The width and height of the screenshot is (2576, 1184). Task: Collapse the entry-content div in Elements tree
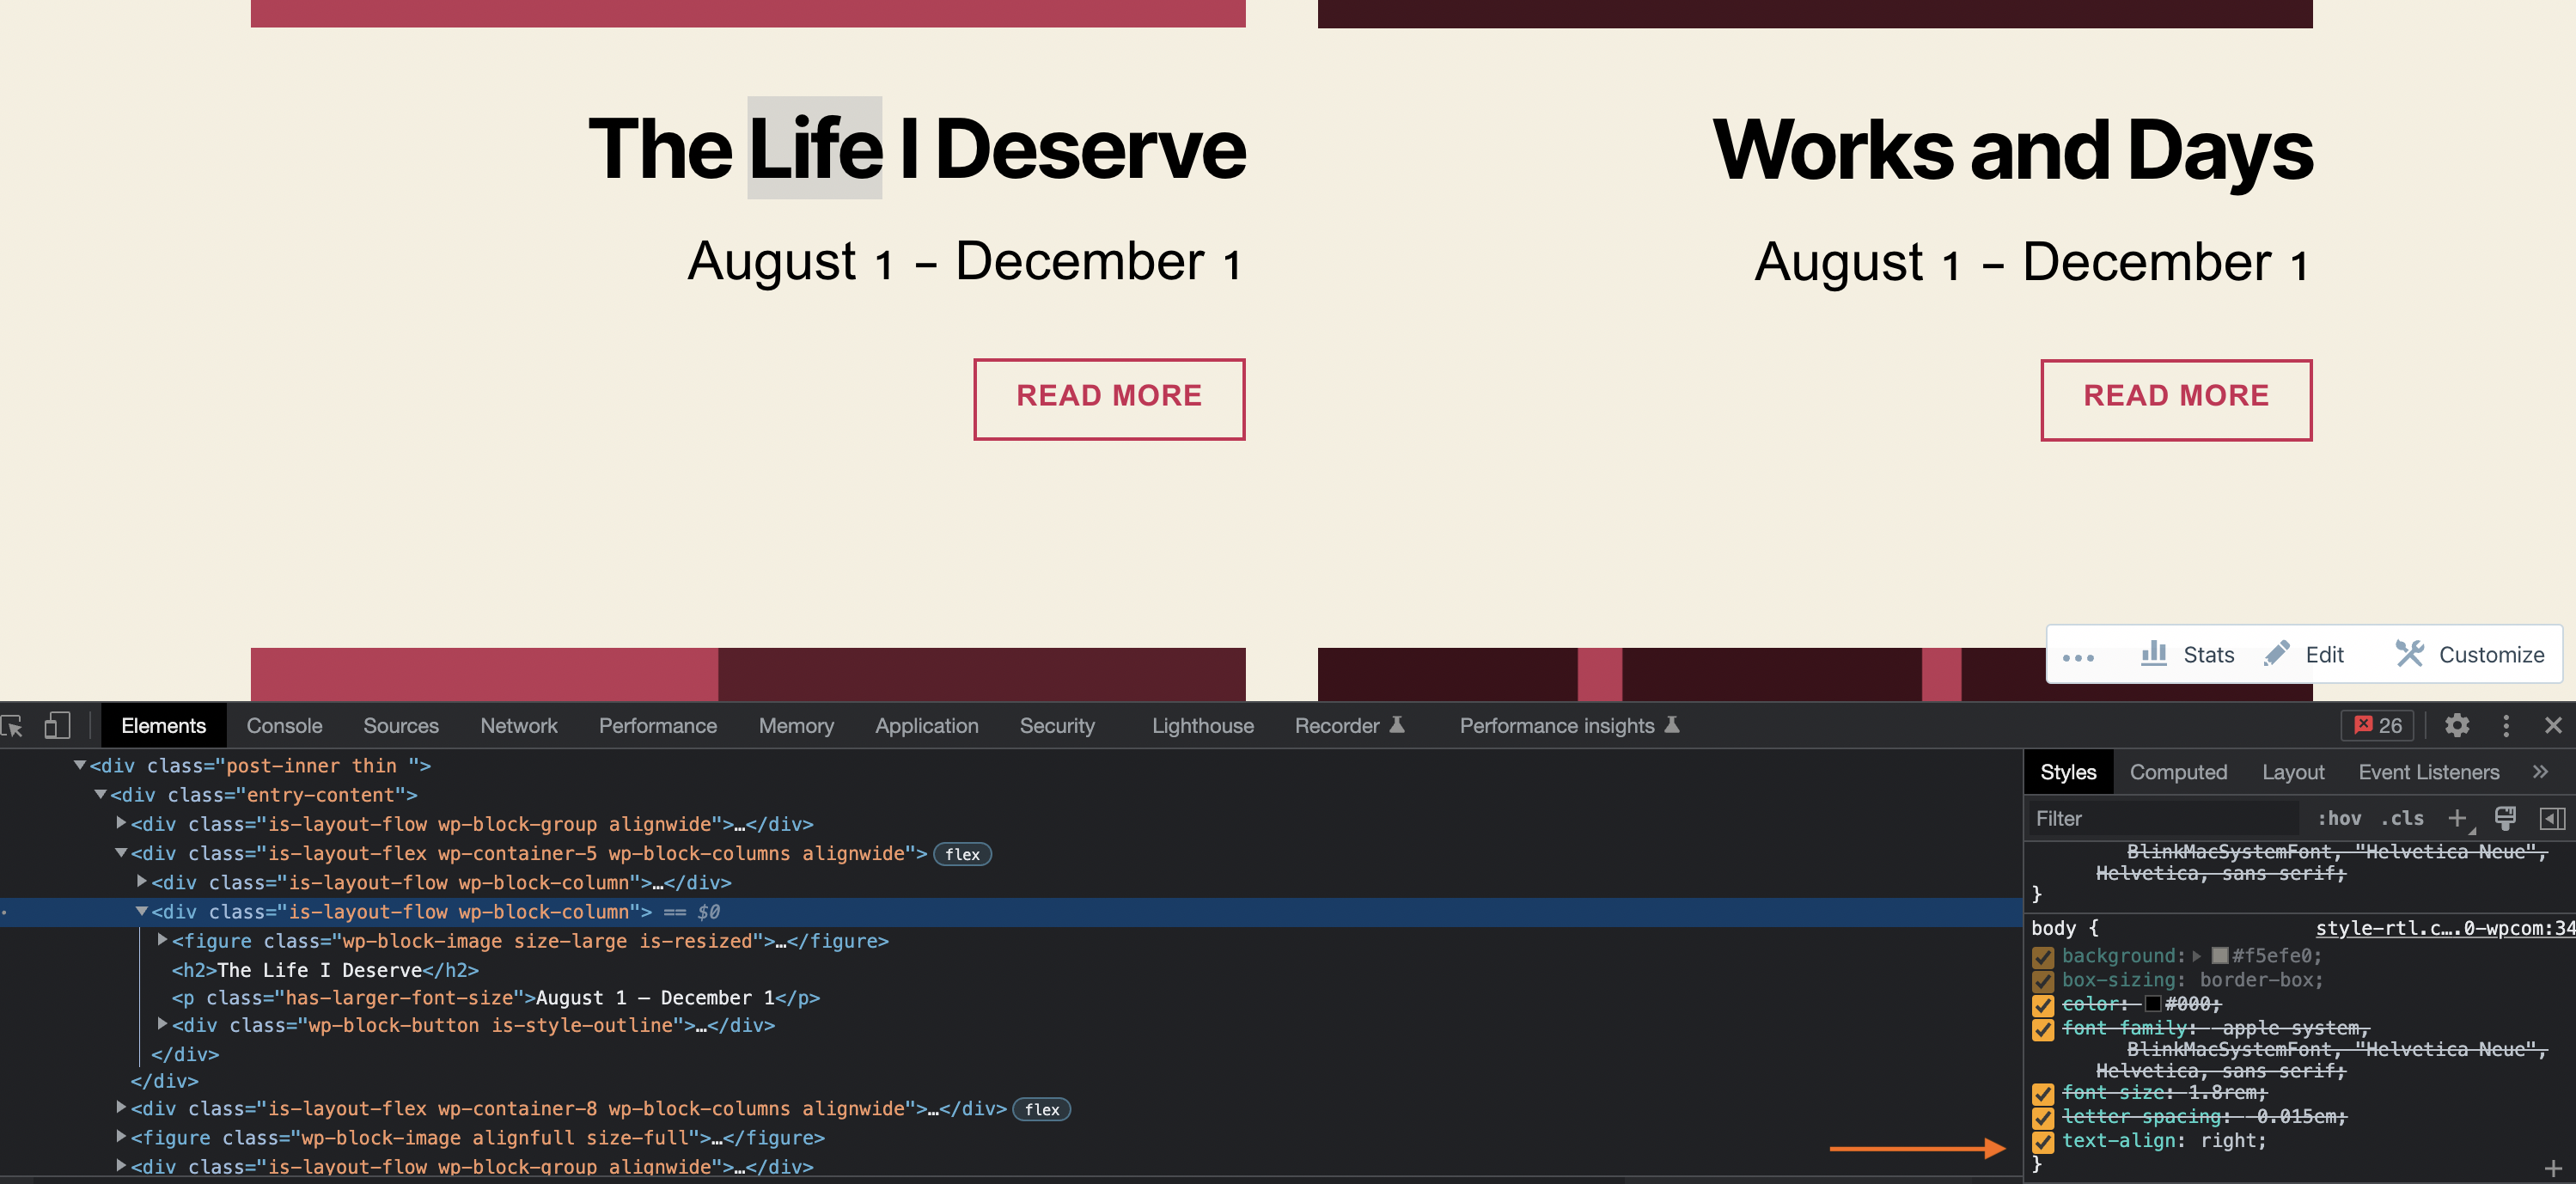click(x=99, y=795)
